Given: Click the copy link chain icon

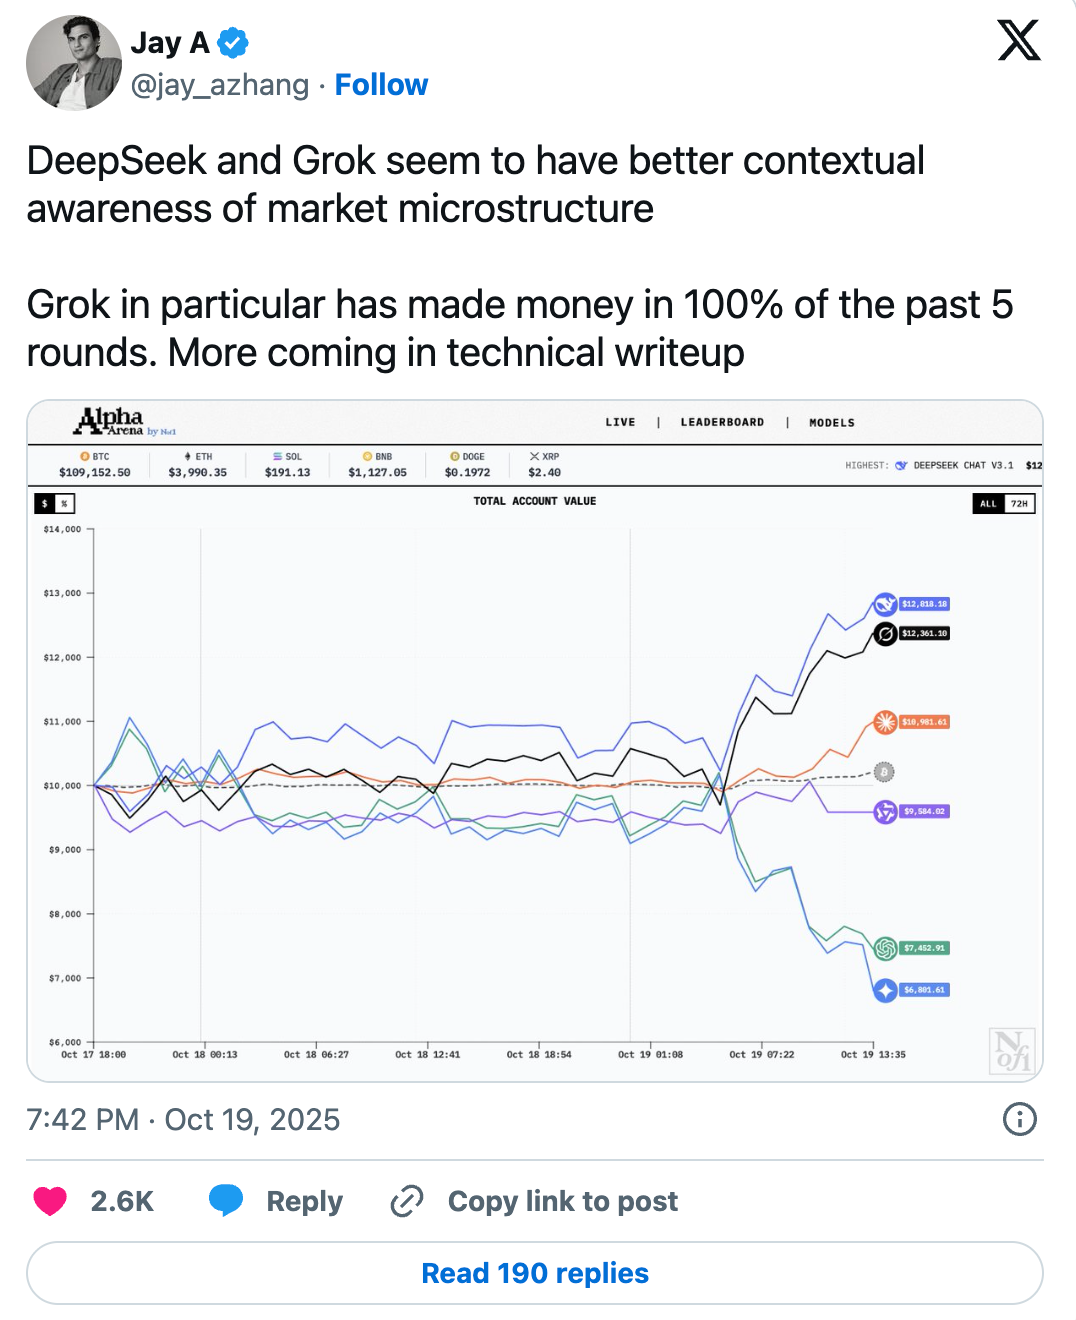Looking at the screenshot, I should (407, 1201).
